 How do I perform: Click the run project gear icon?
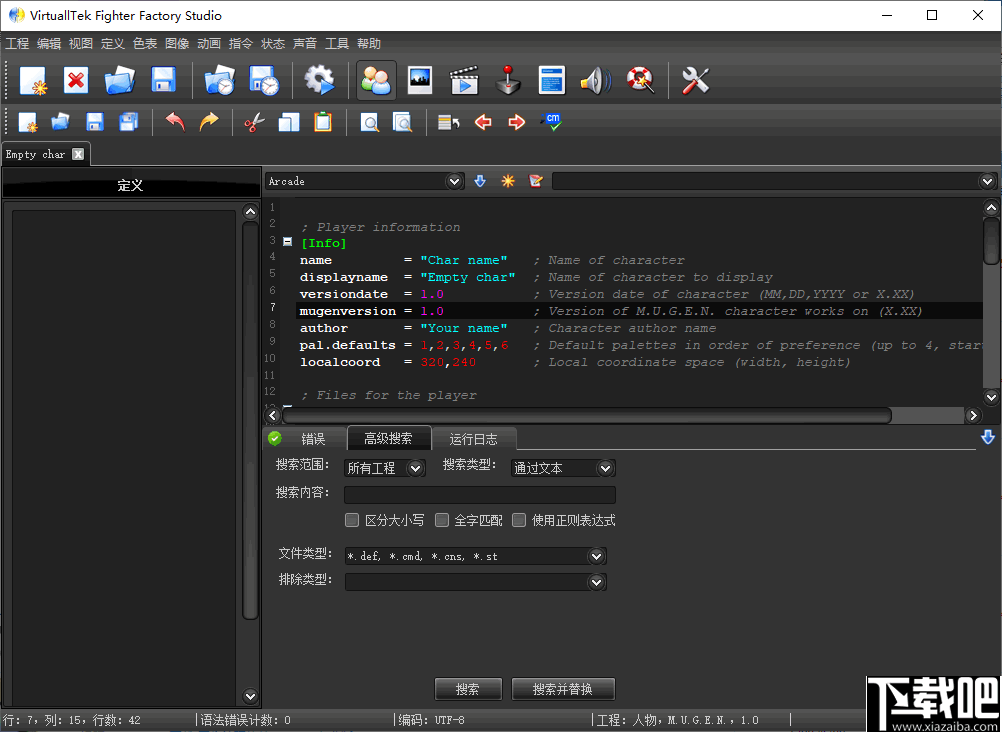319,81
